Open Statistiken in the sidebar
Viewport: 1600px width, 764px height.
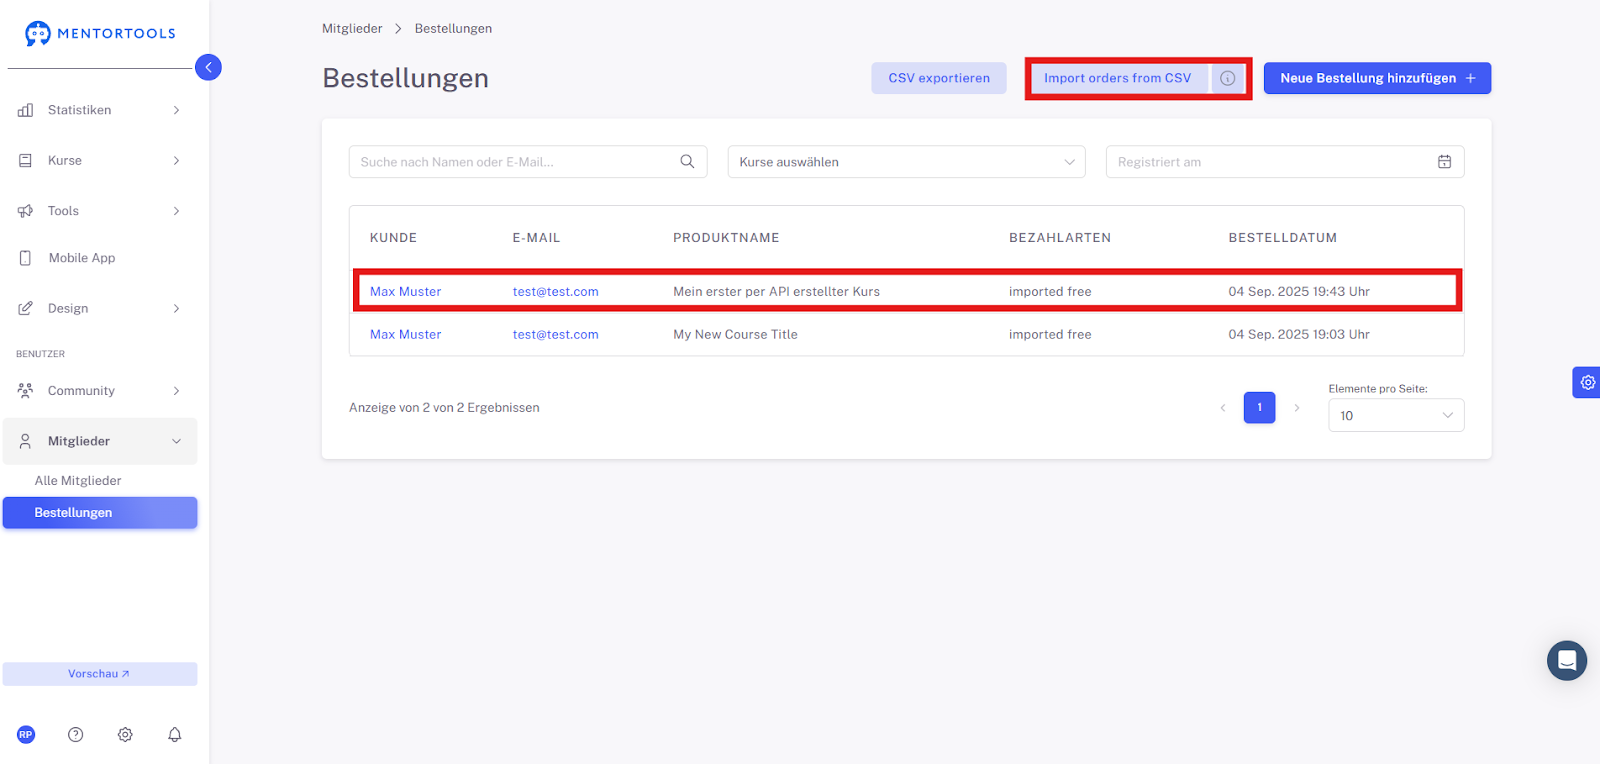pos(100,110)
